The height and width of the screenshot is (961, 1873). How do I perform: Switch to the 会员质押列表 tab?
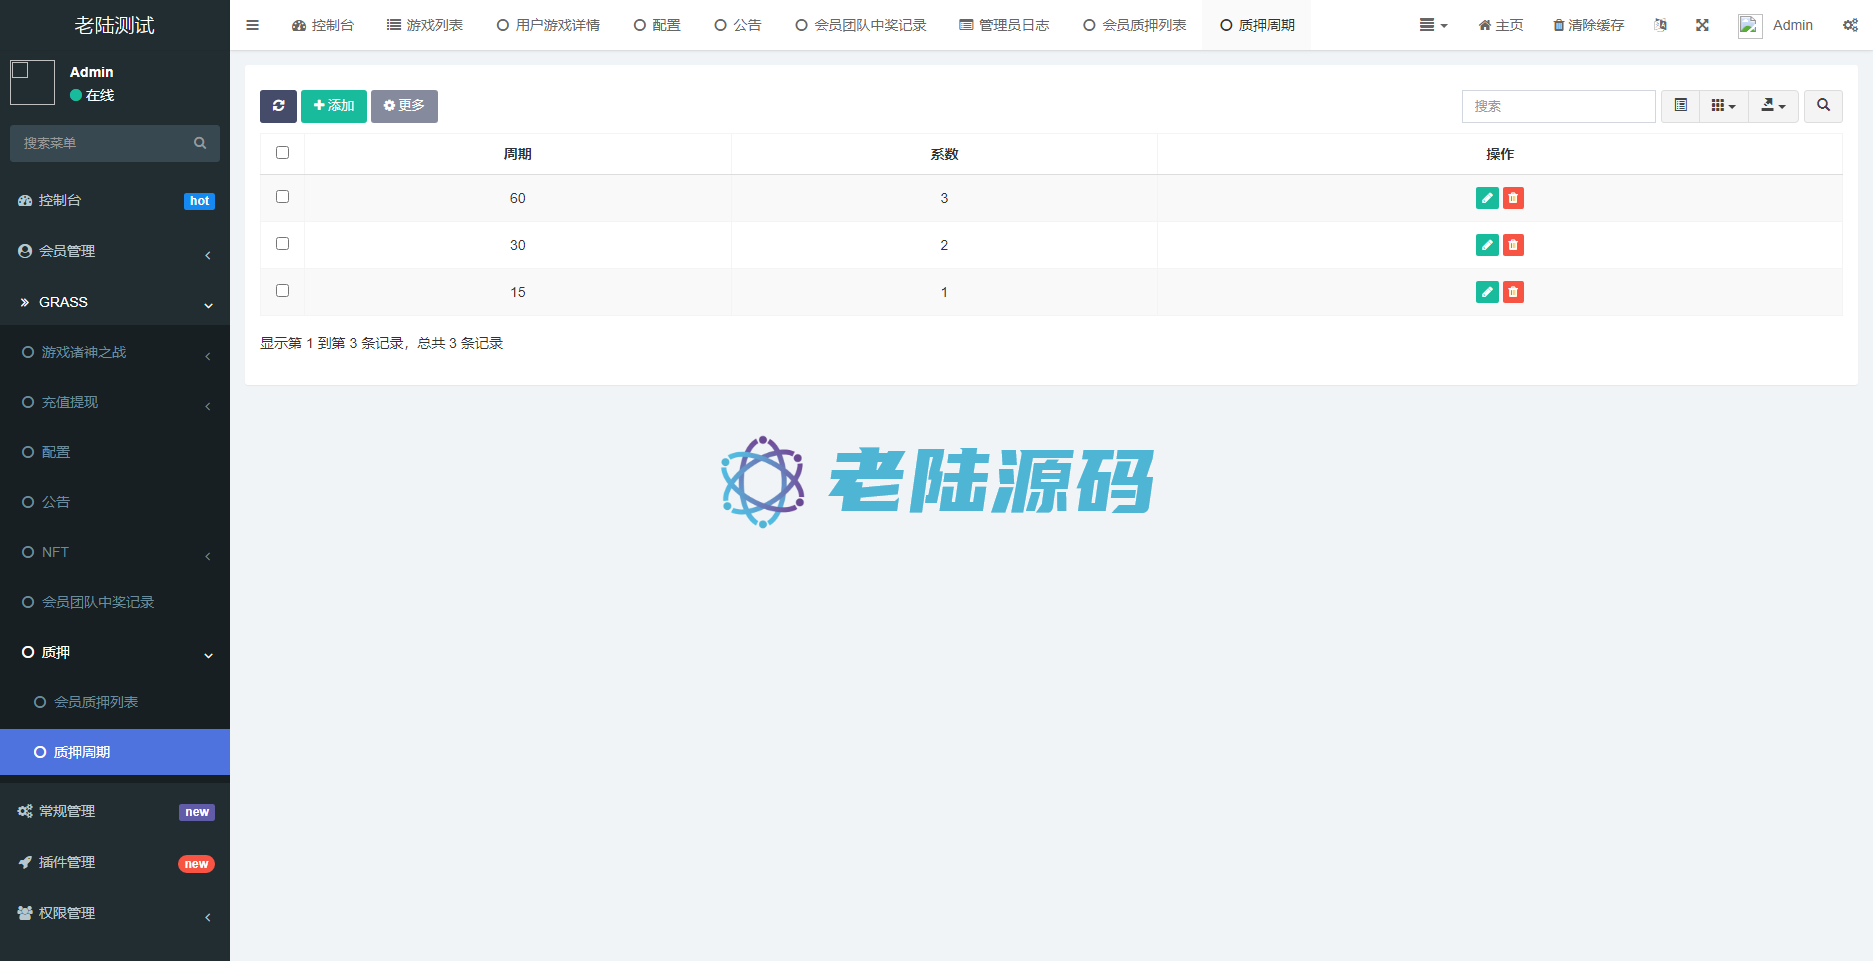pyautogui.click(x=1135, y=25)
